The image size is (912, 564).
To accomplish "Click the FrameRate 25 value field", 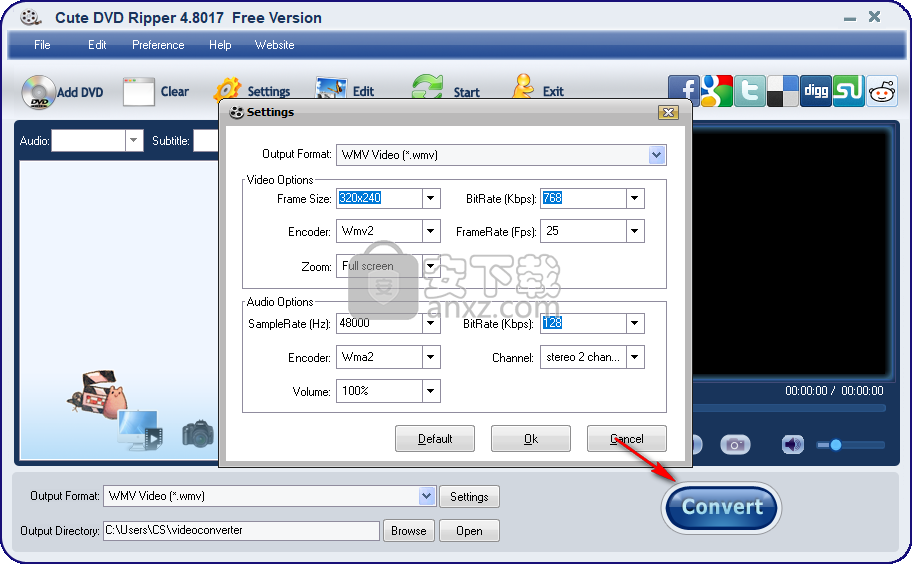I will (584, 231).
